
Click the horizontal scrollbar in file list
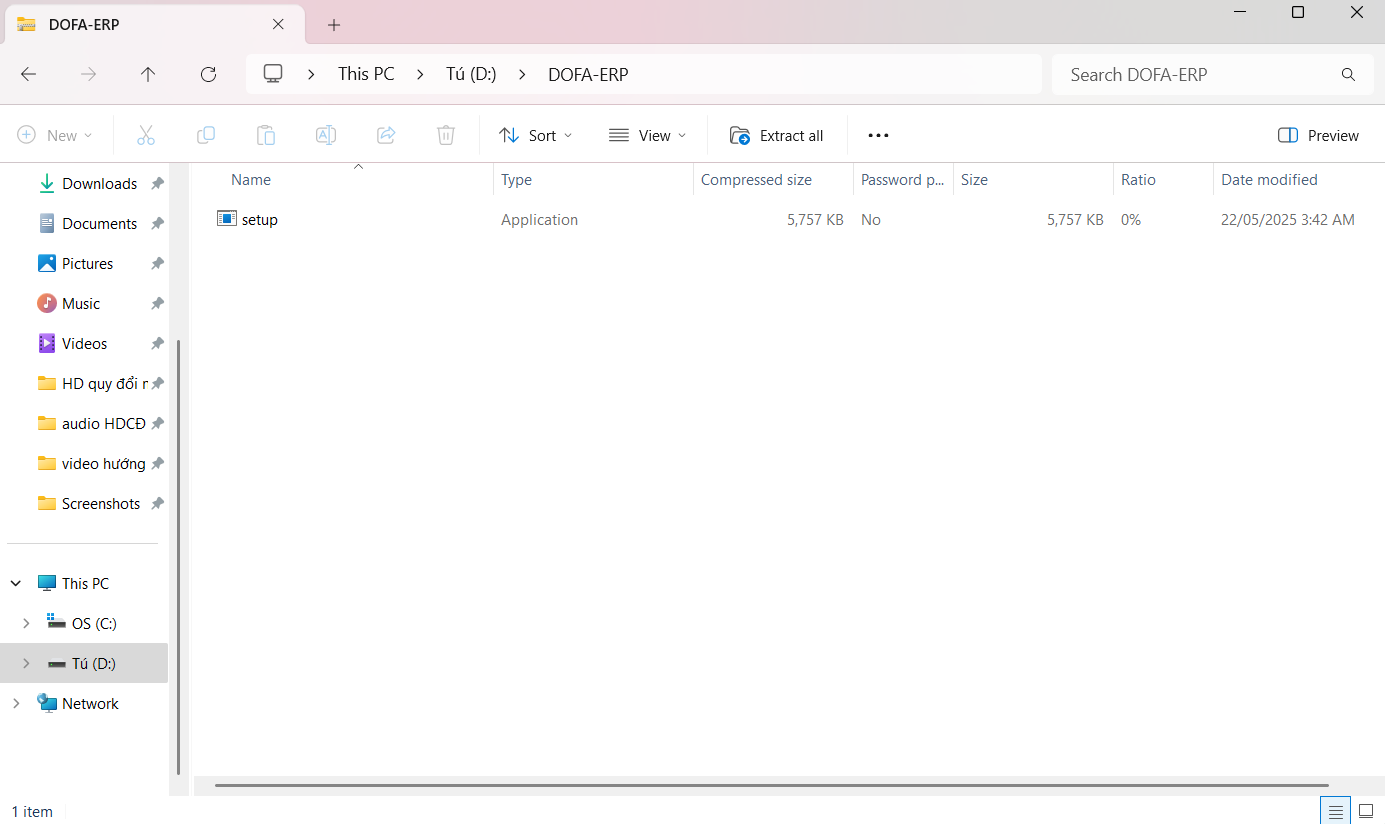click(x=772, y=786)
